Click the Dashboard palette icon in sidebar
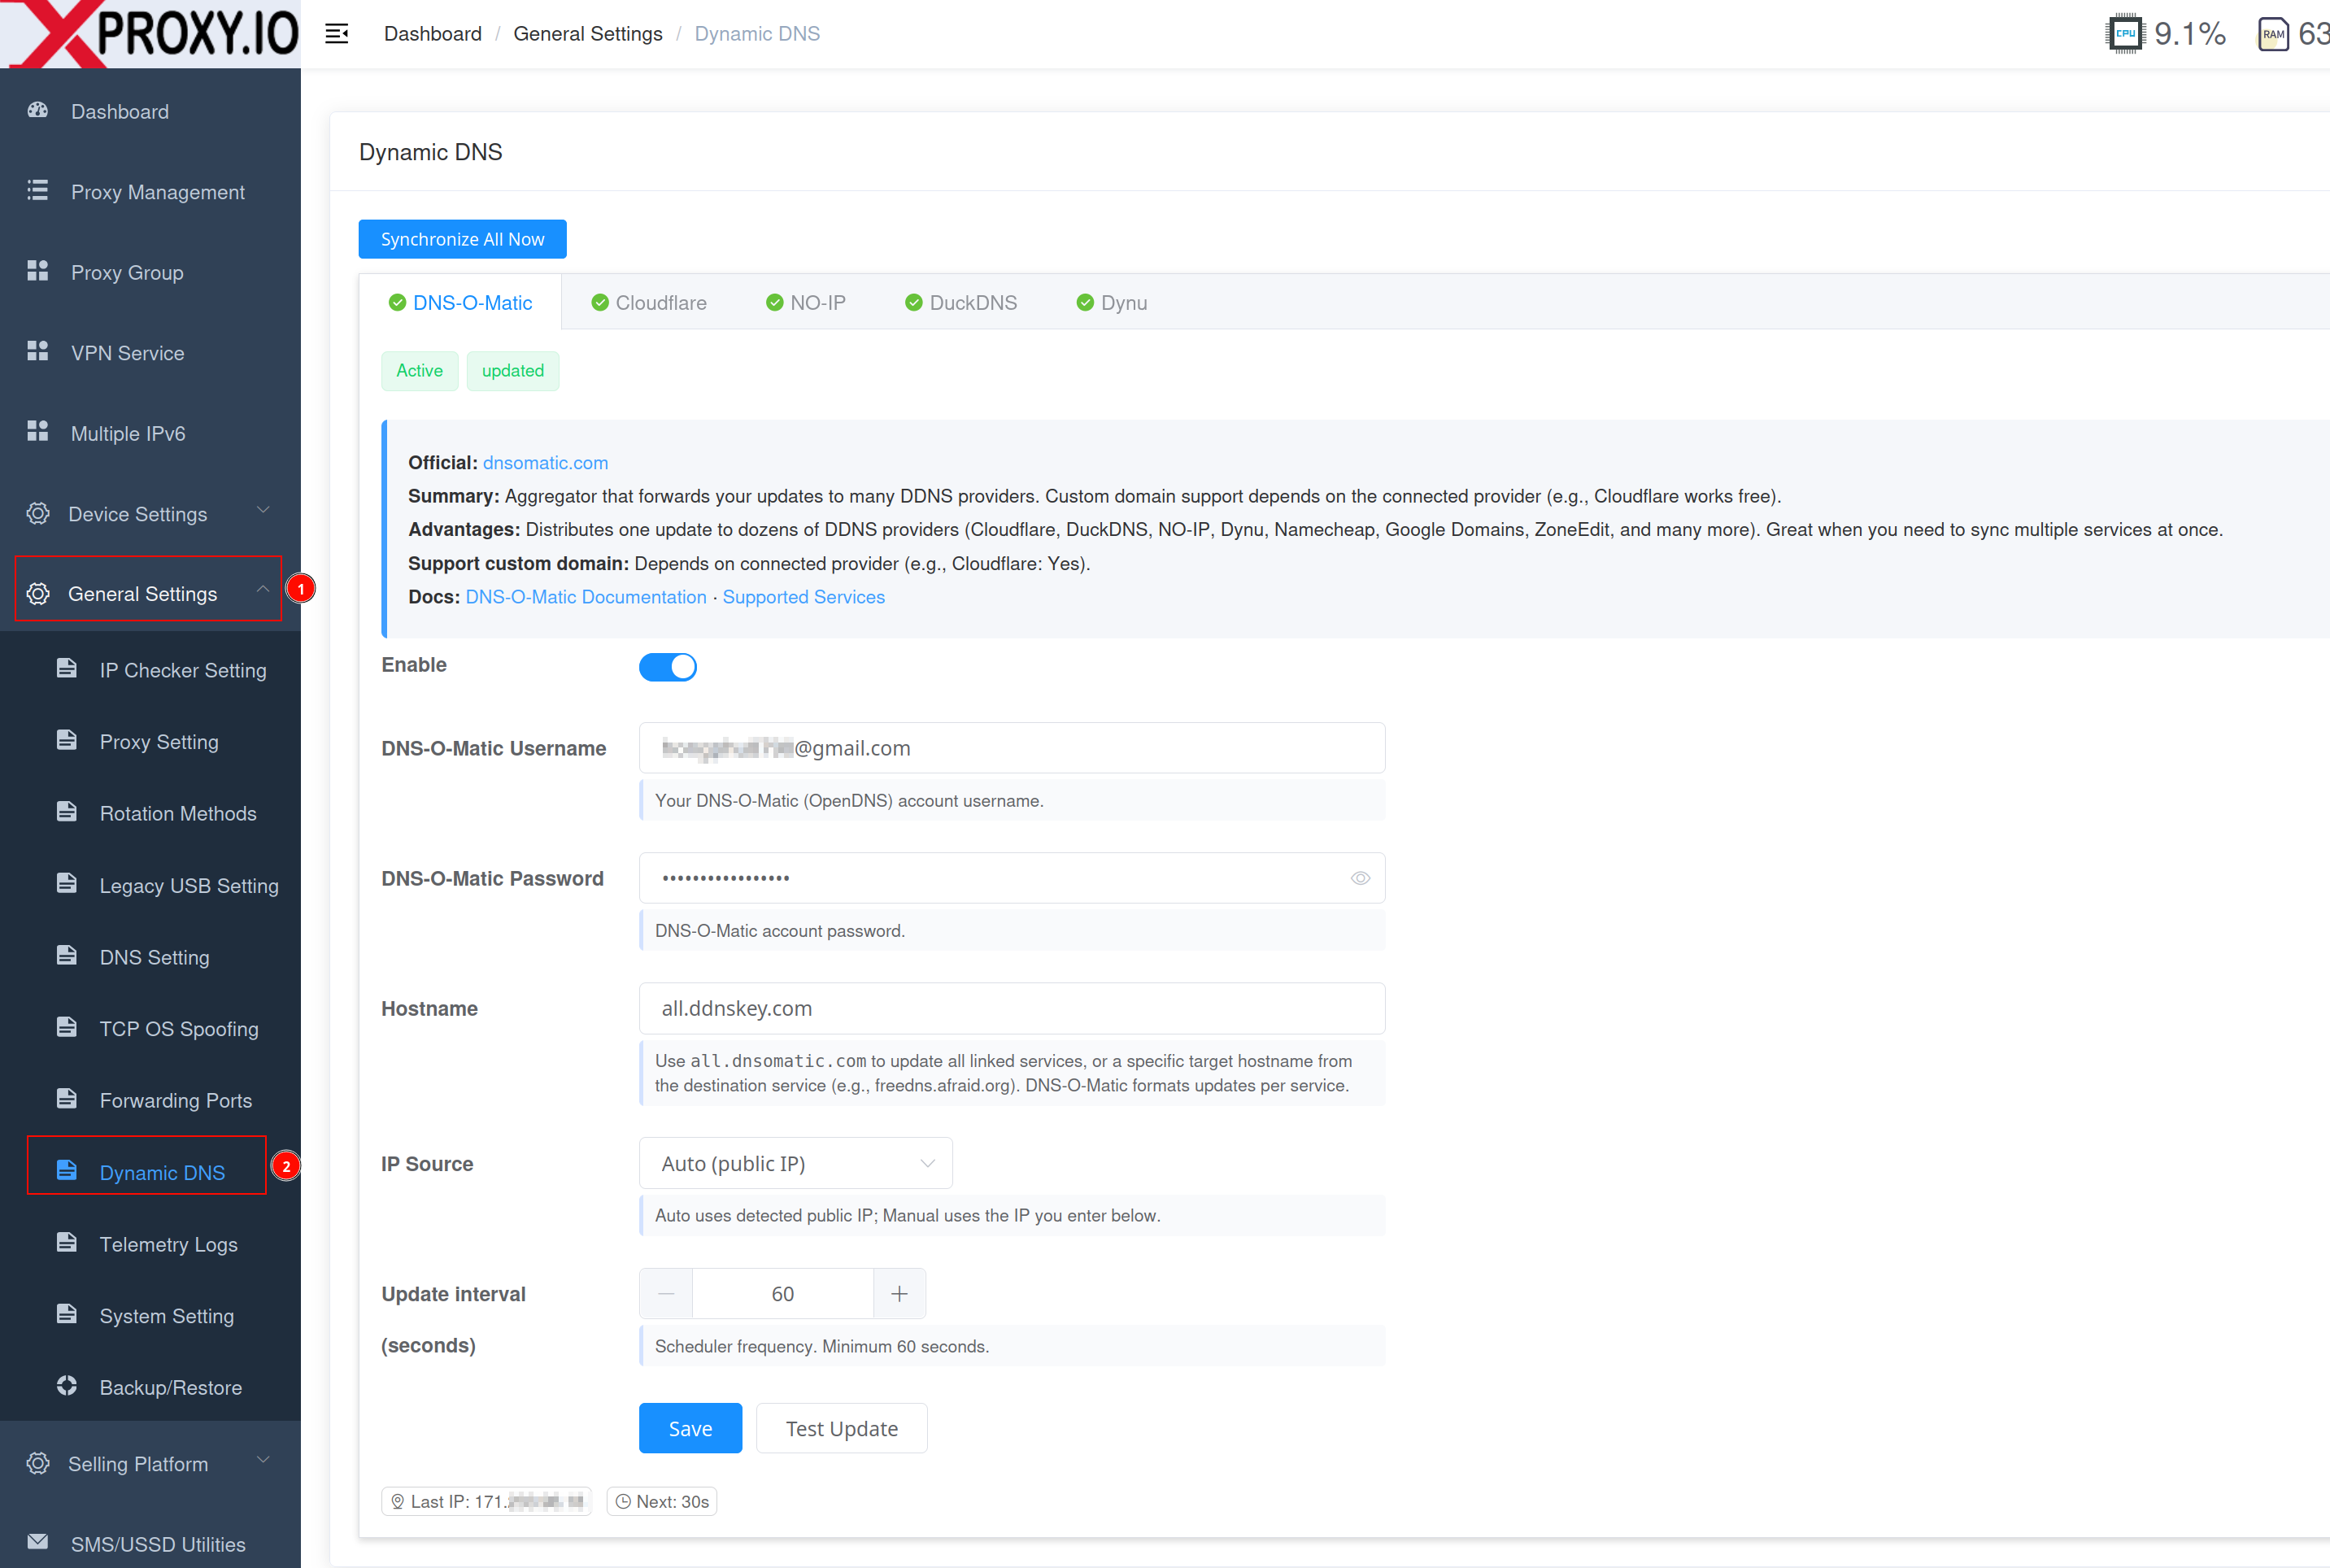 pyautogui.click(x=38, y=111)
